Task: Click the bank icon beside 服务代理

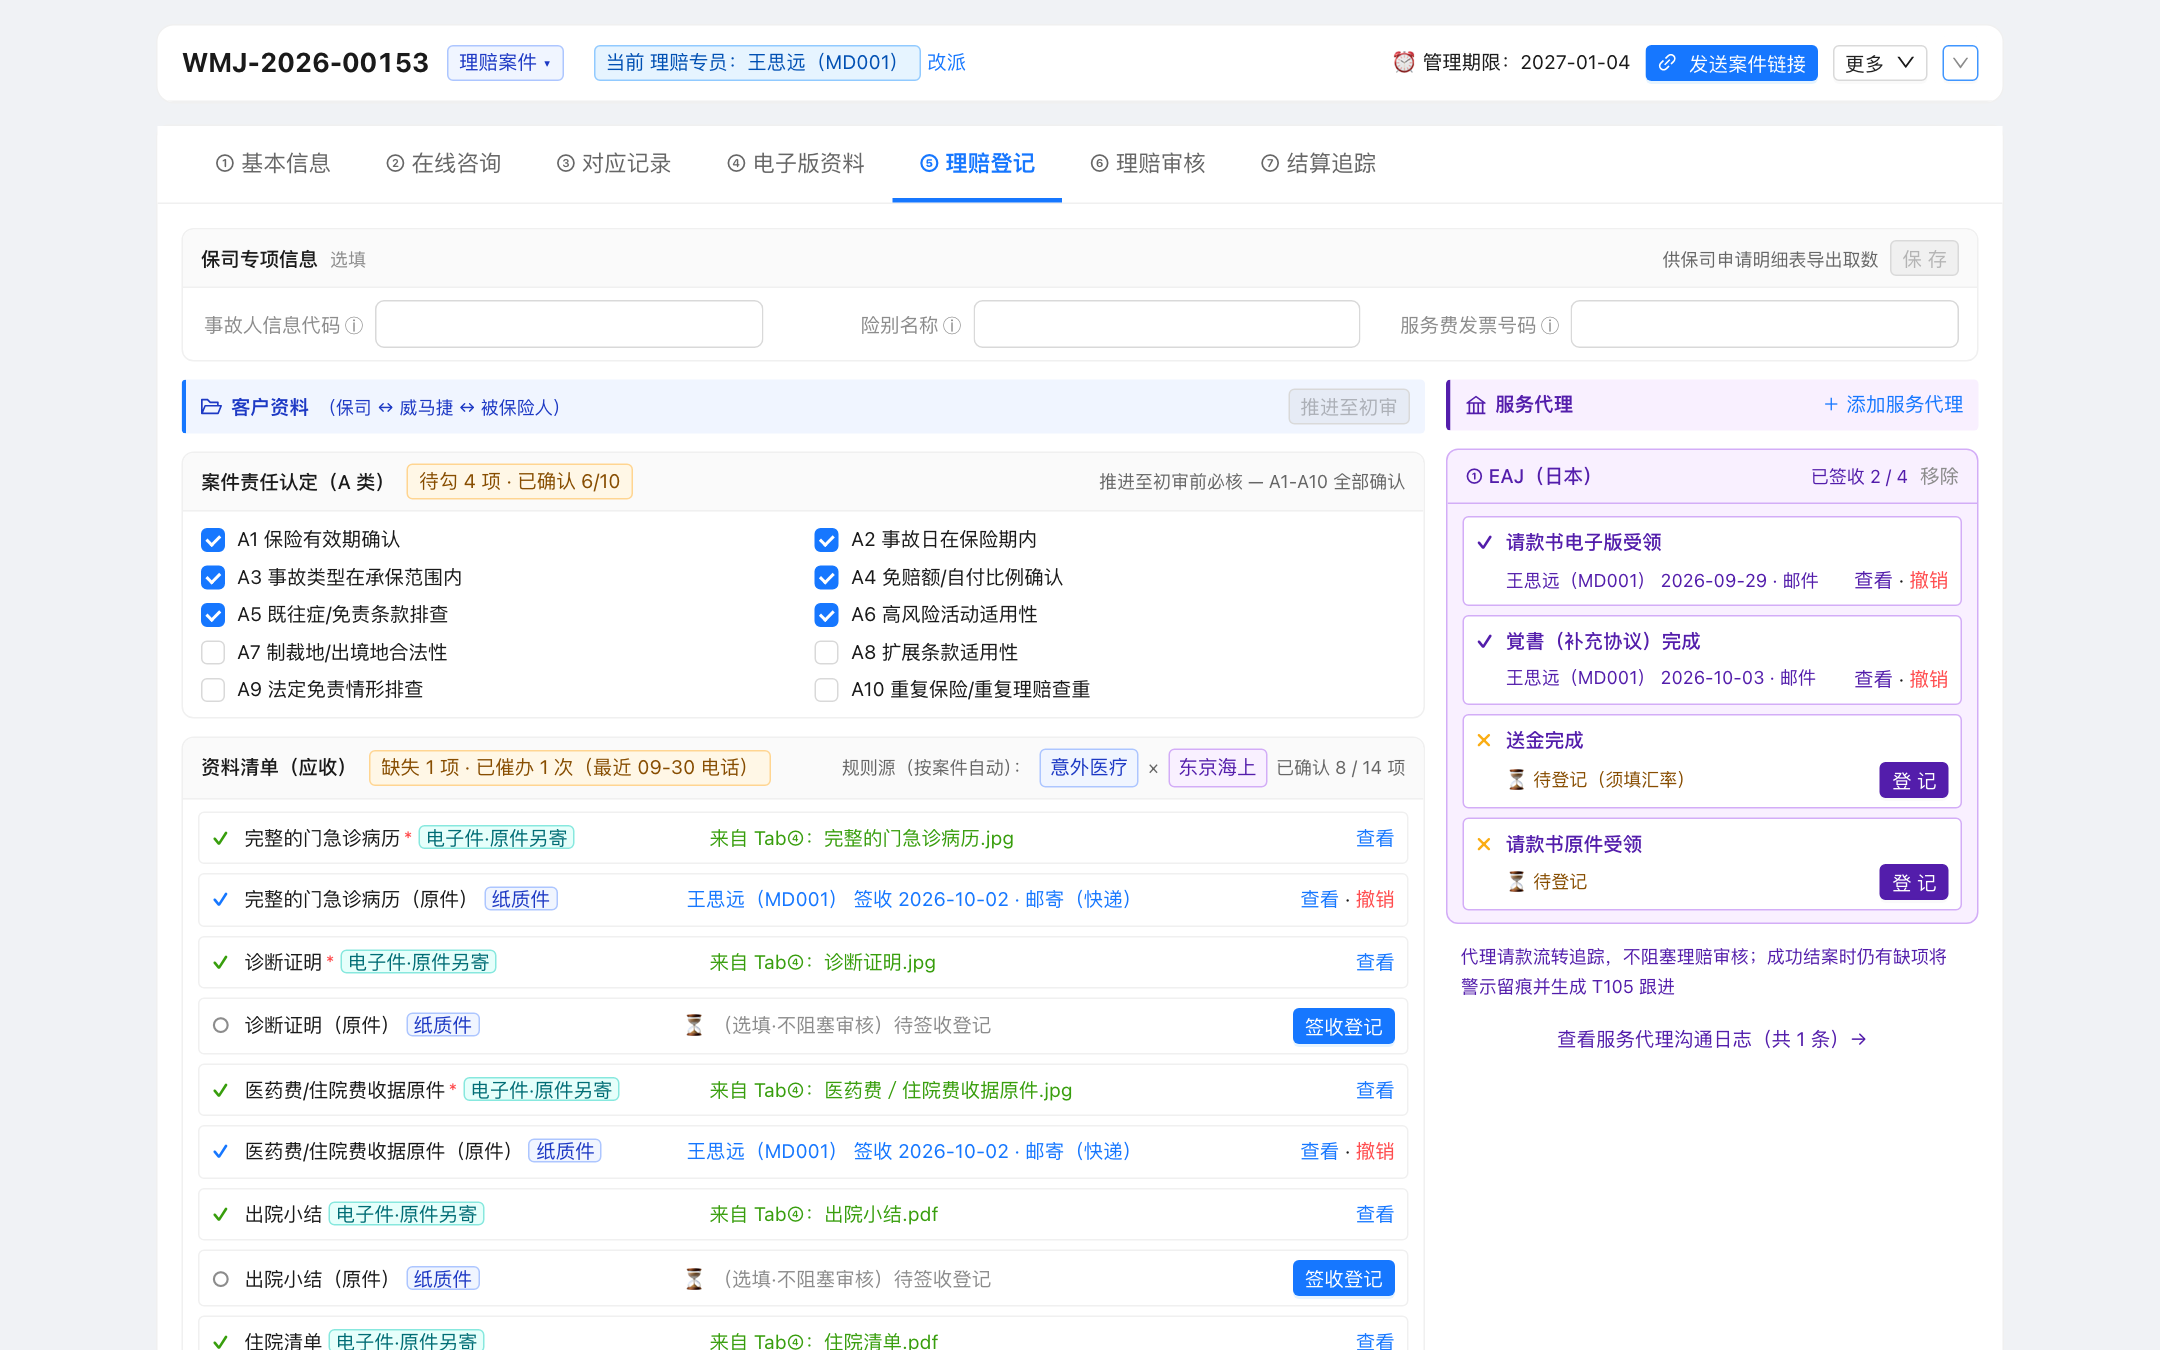Action: 1476,405
